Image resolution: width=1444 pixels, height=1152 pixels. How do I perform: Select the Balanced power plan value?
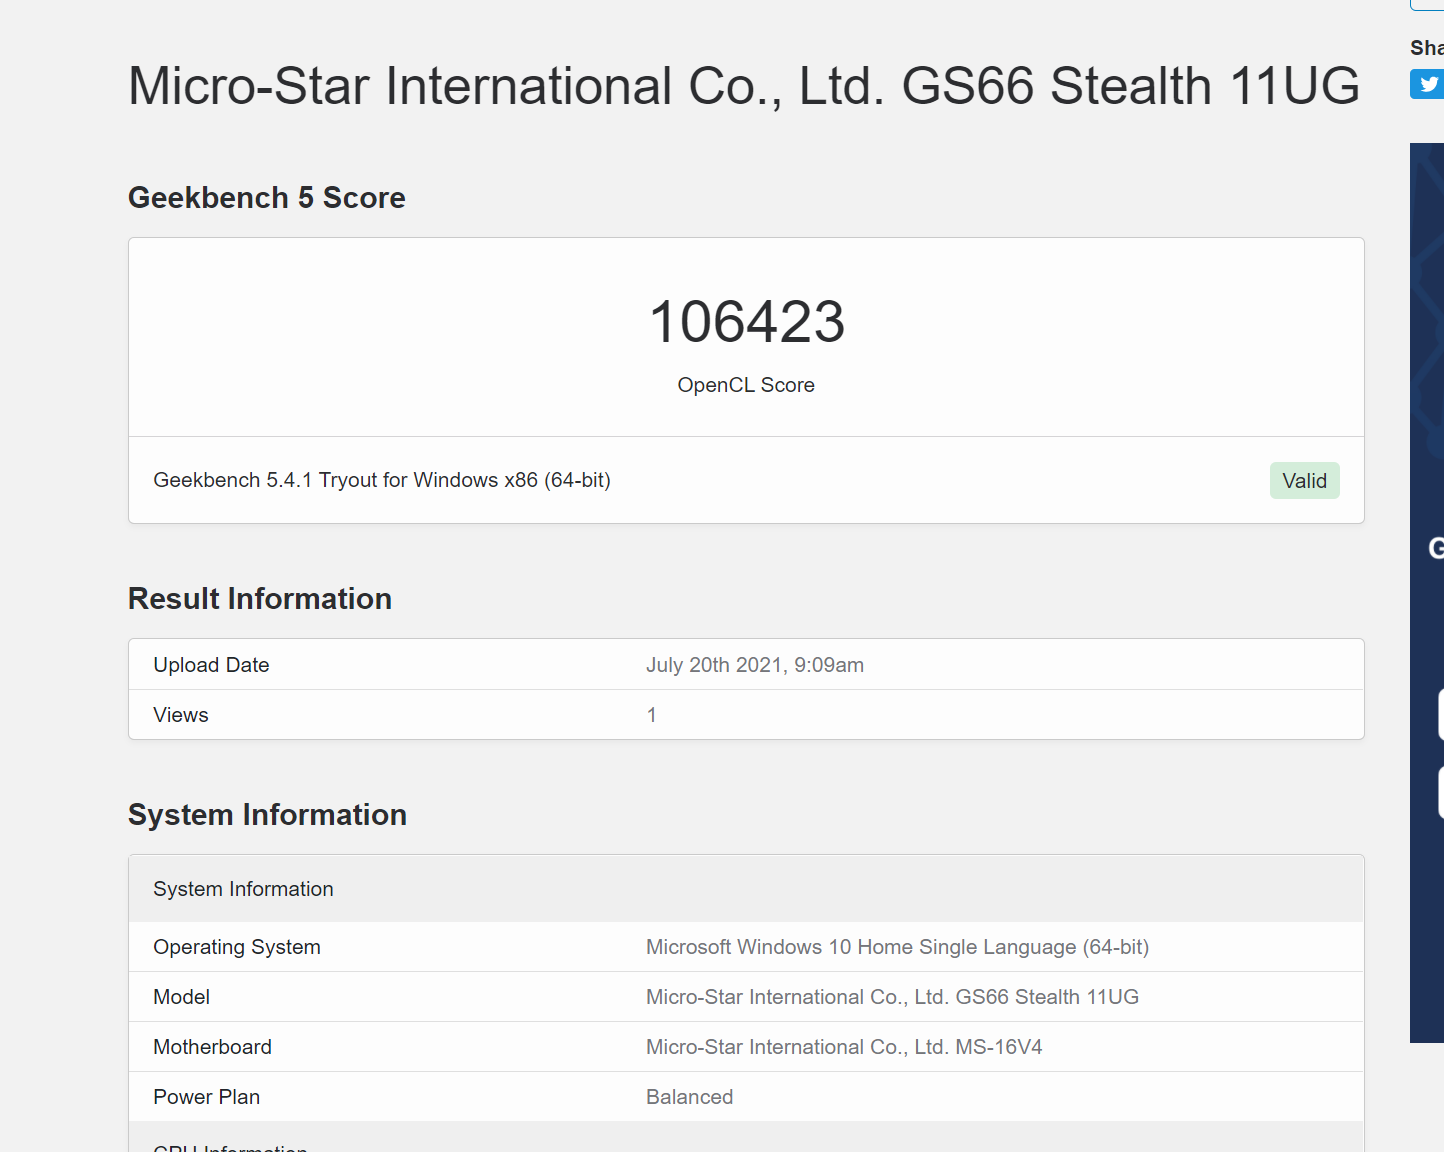(689, 1097)
